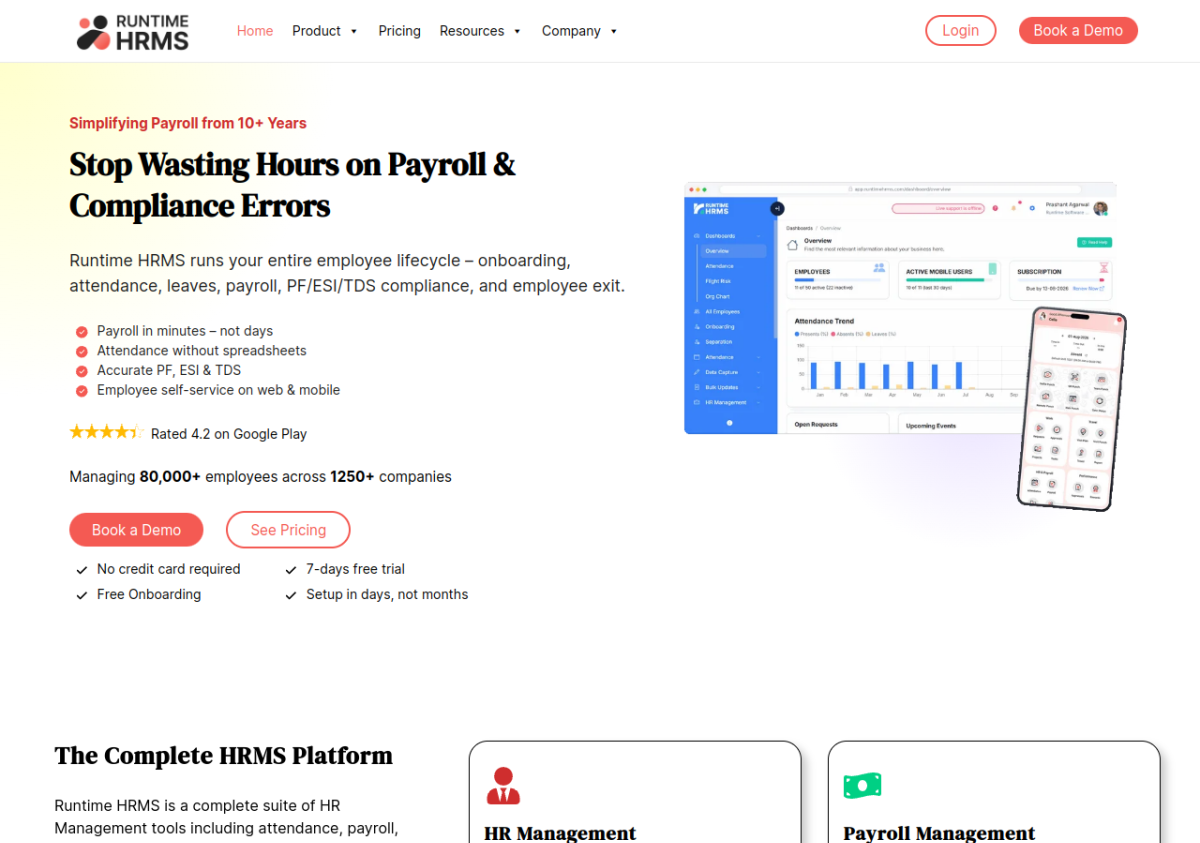The height and width of the screenshot is (843, 1200).
Task: Open the Home menu item
Action: [255, 31]
